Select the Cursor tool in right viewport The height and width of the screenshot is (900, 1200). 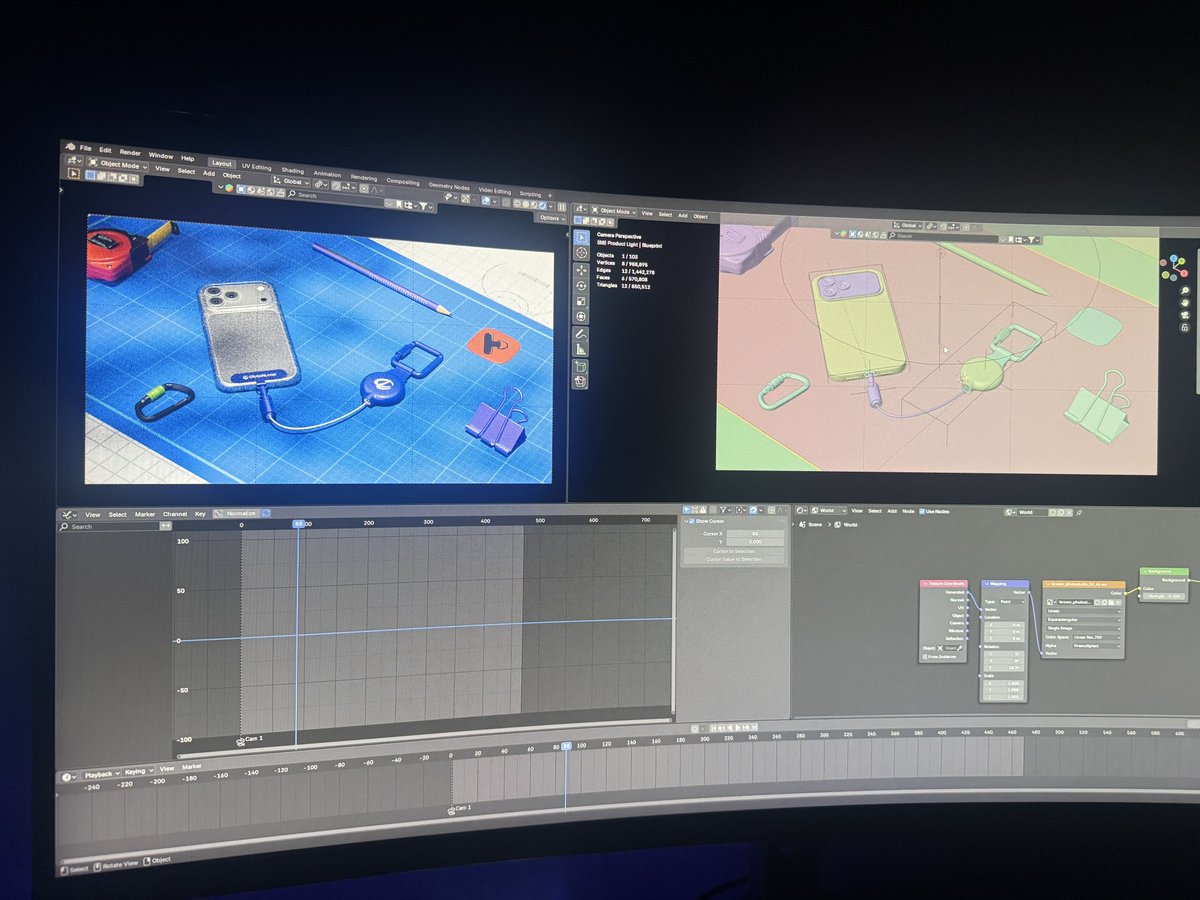point(581,253)
